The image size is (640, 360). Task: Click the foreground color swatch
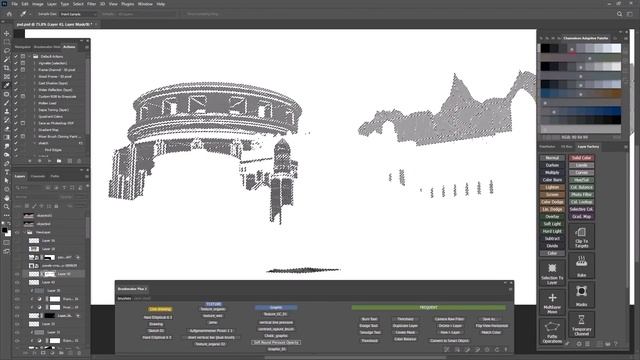coord(4,230)
